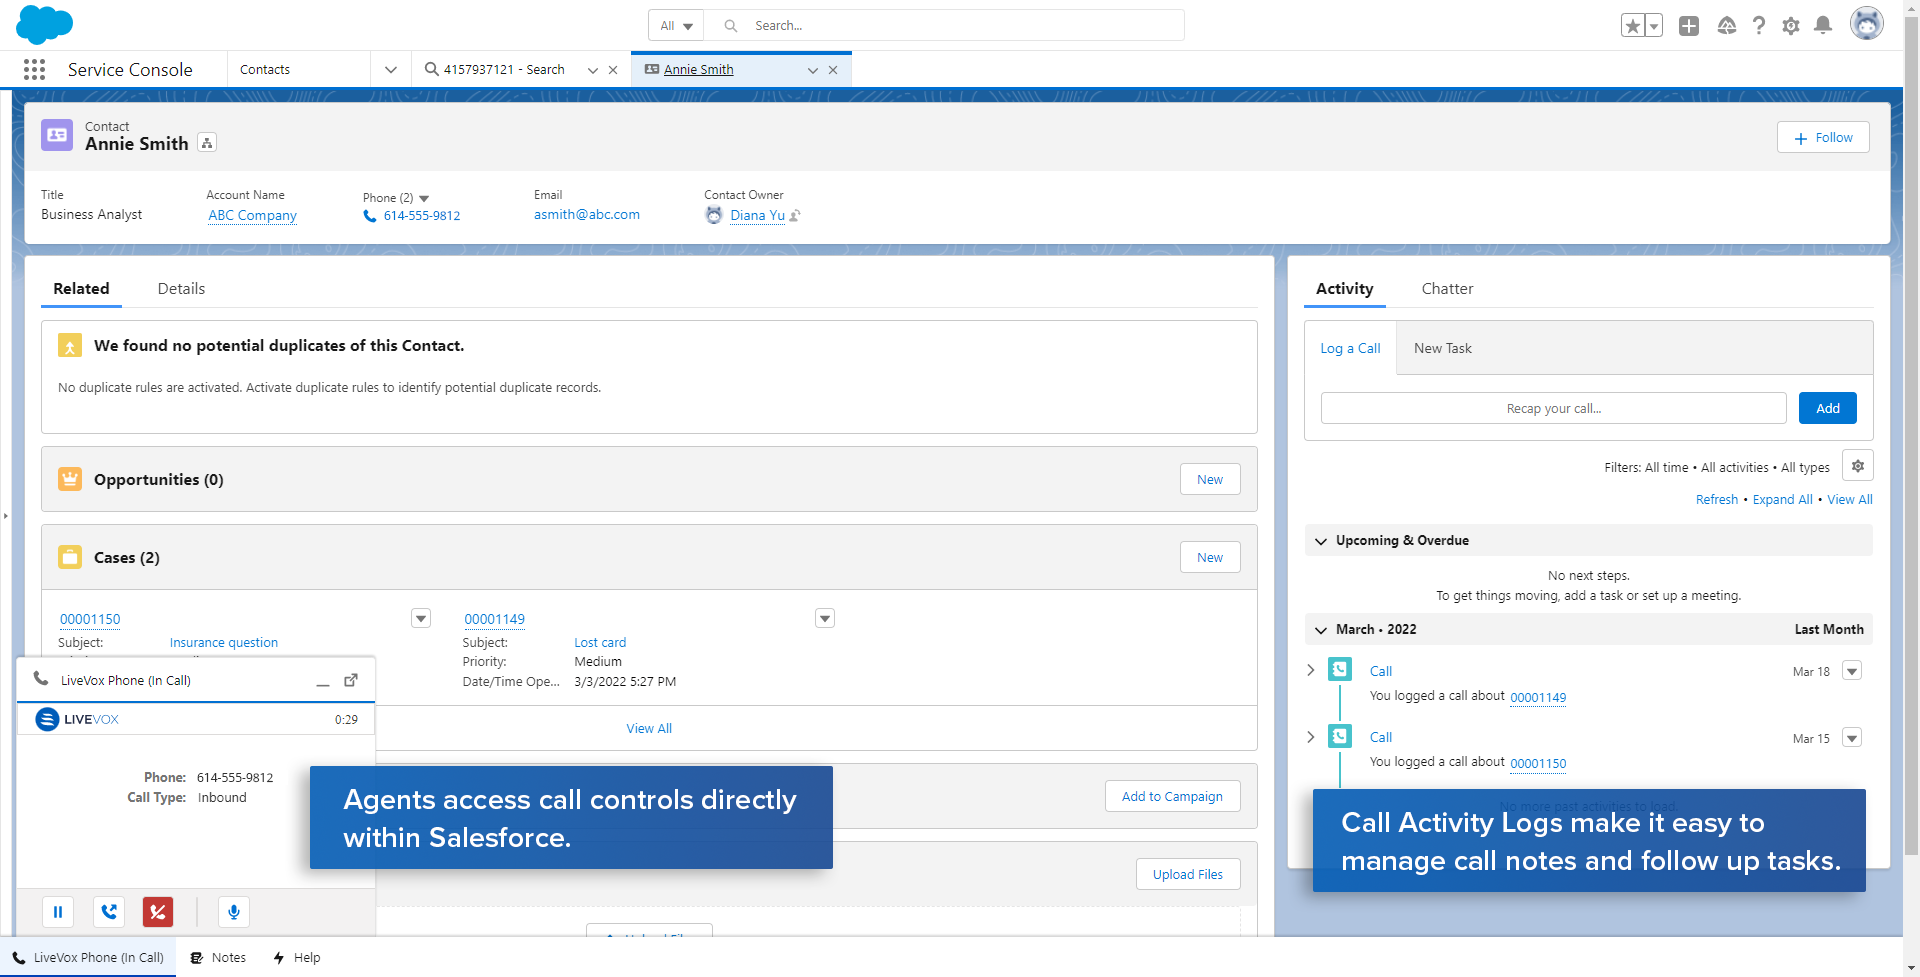Change contact owner icon next to Diana Yu

[795, 215]
